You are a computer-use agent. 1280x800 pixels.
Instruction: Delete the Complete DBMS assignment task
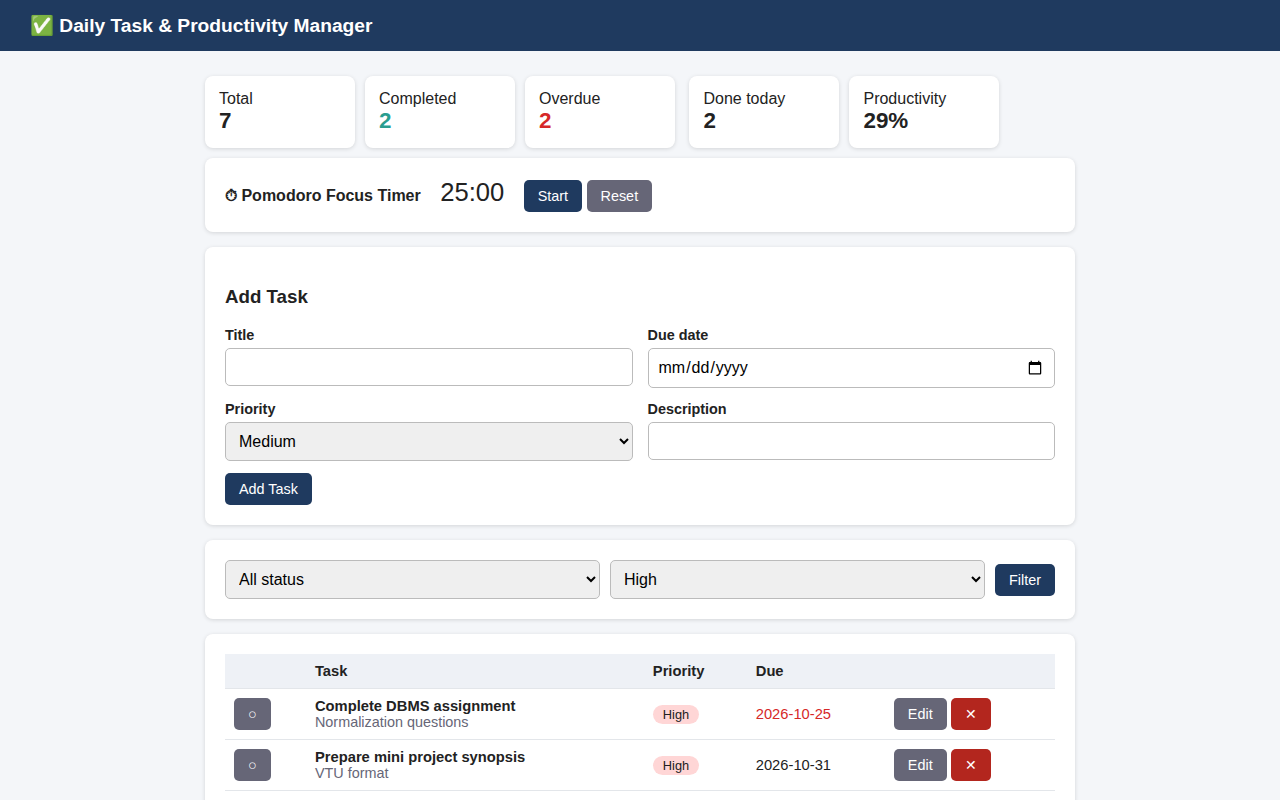pyautogui.click(x=970, y=714)
